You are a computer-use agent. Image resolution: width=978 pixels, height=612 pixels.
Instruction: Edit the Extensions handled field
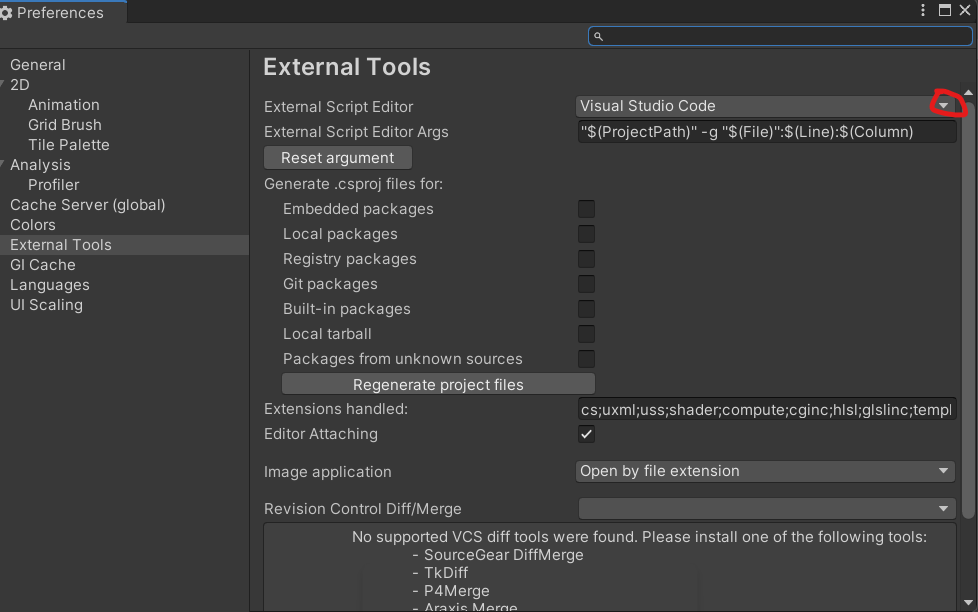pyautogui.click(x=767, y=409)
